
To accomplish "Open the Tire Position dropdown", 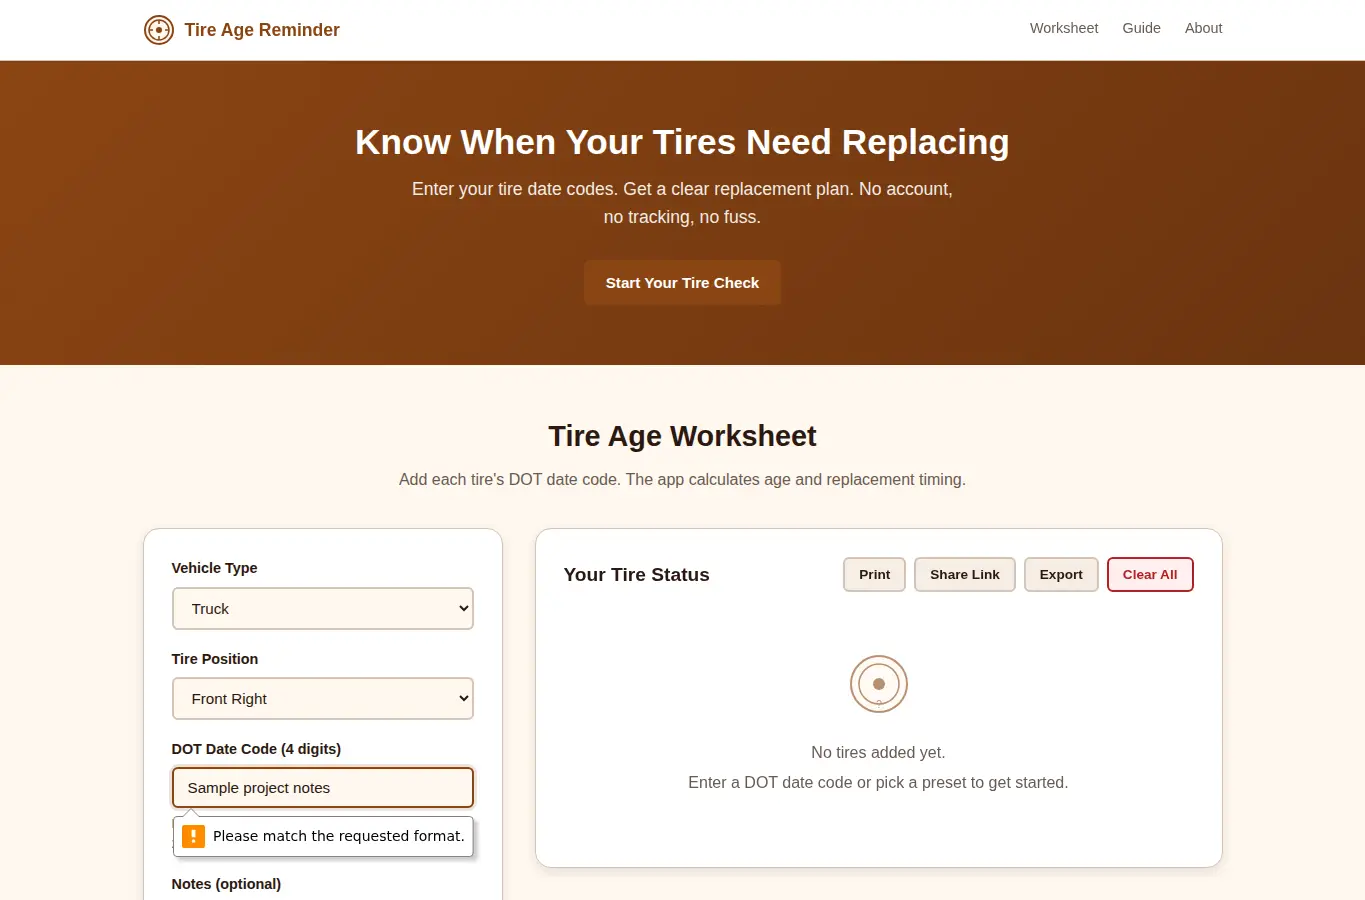I will coord(323,698).
